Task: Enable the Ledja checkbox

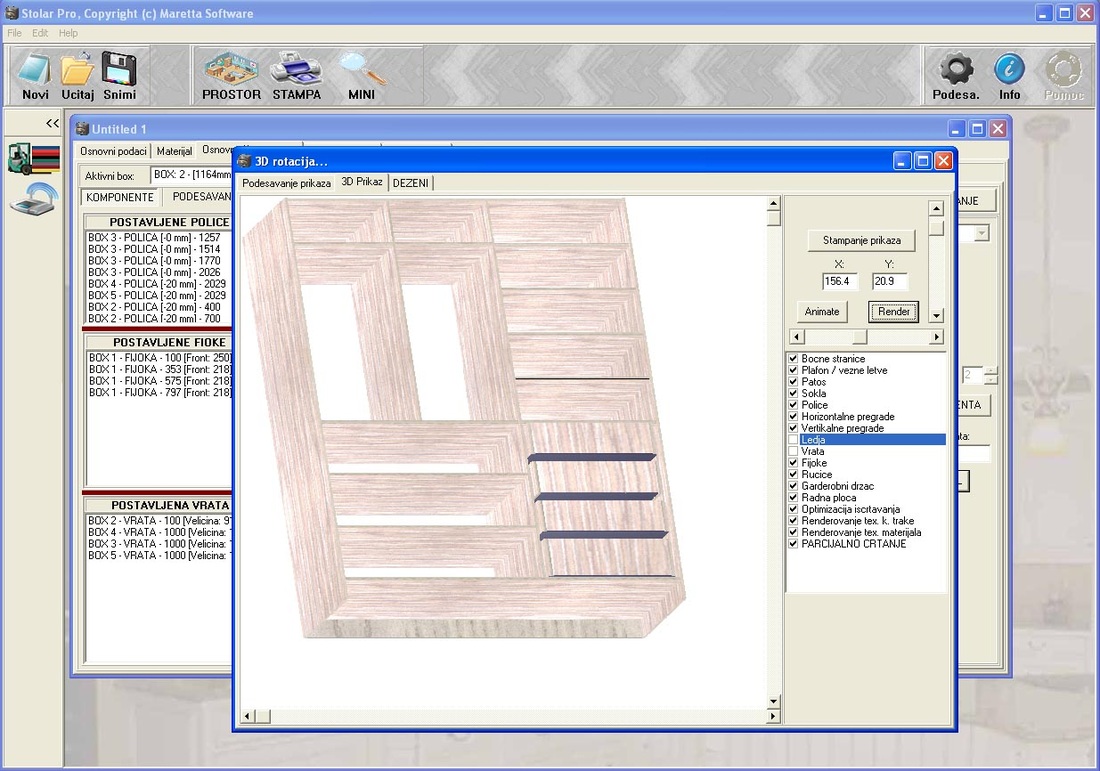Action: coord(793,440)
